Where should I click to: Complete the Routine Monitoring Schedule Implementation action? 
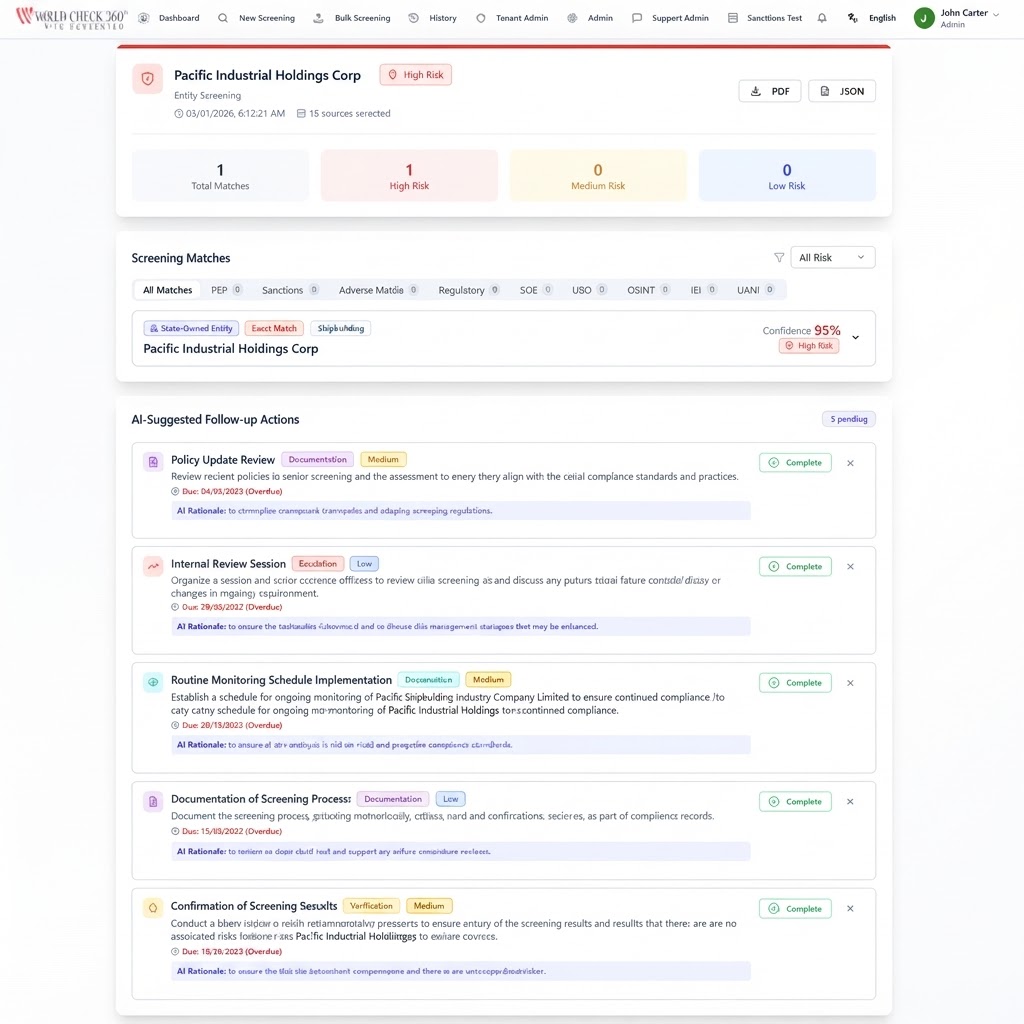tap(795, 682)
